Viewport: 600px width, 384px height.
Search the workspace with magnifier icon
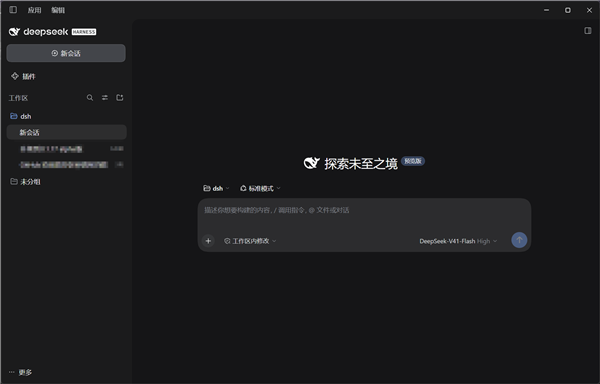pyautogui.click(x=90, y=98)
